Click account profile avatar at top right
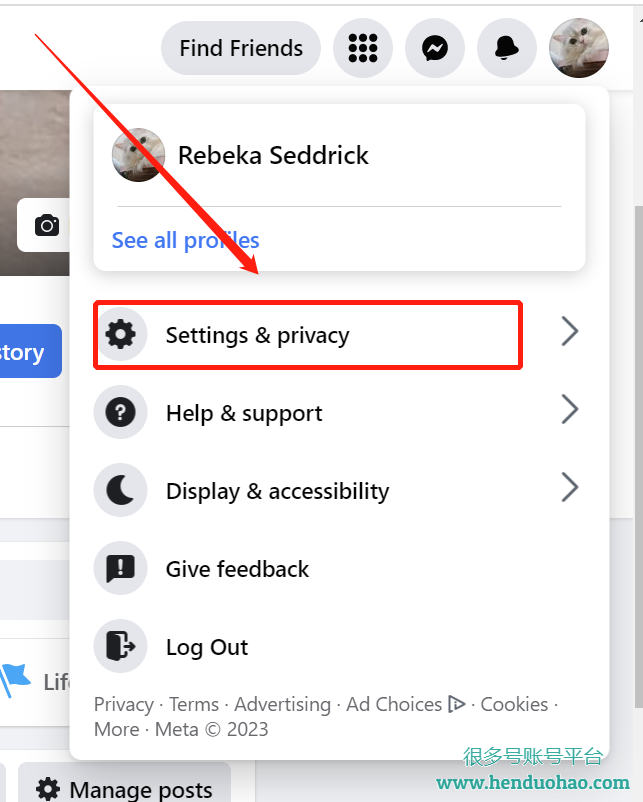 [578, 48]
